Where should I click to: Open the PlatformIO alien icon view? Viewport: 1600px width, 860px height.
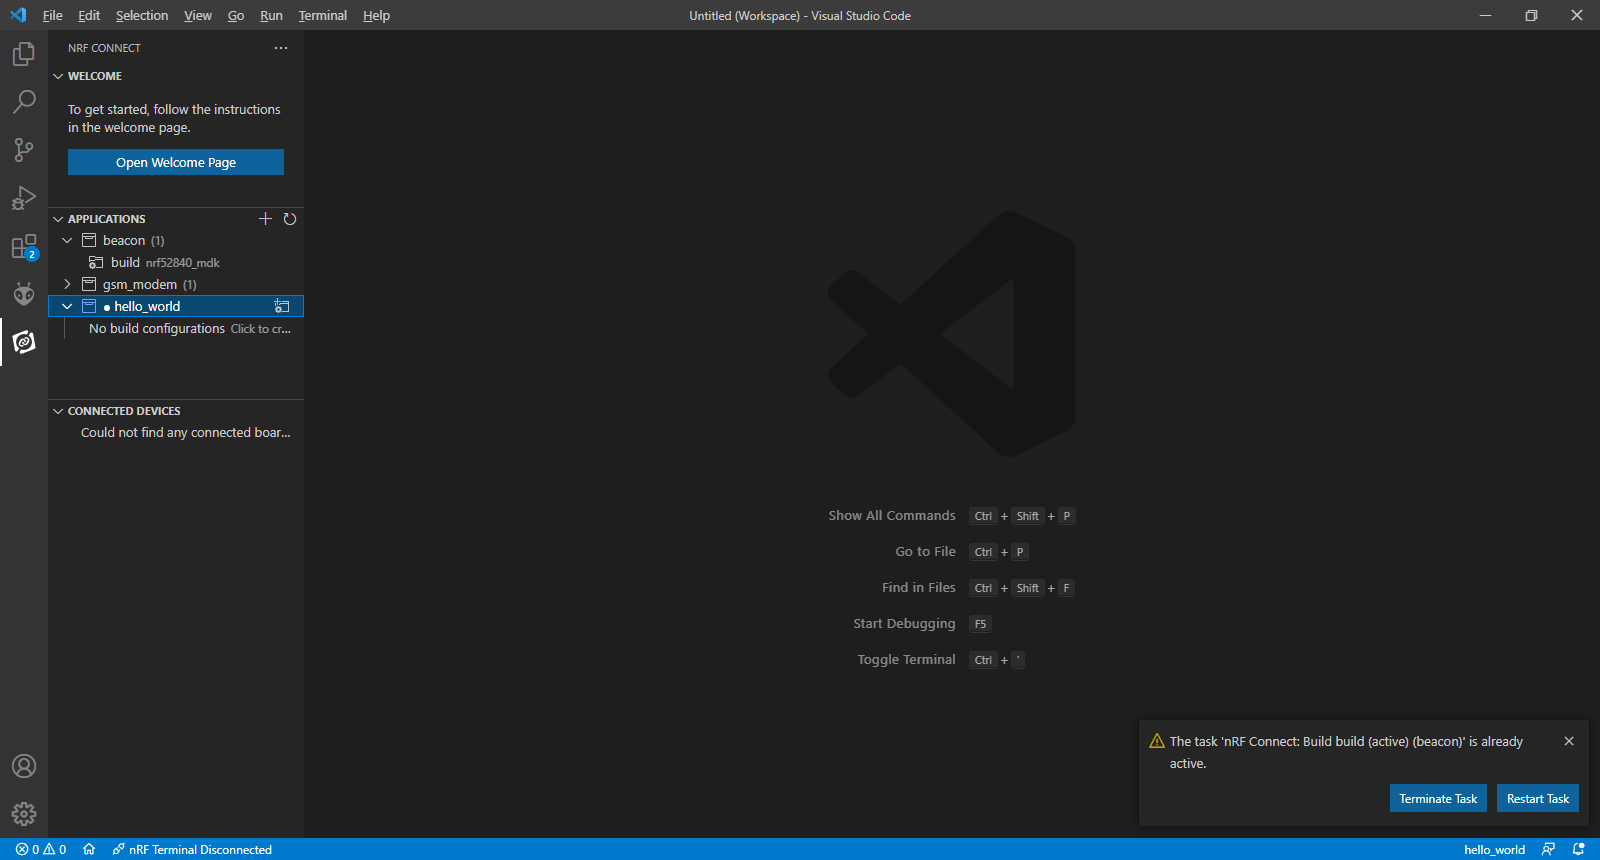point(24,294)
